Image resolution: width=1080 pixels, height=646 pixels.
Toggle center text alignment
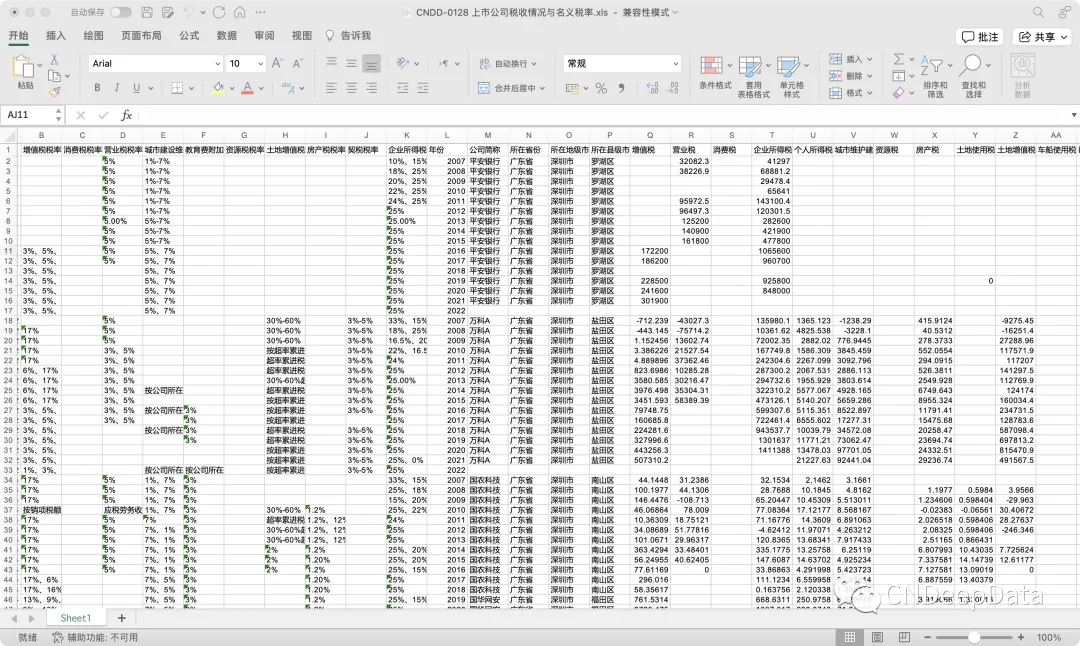351,87
